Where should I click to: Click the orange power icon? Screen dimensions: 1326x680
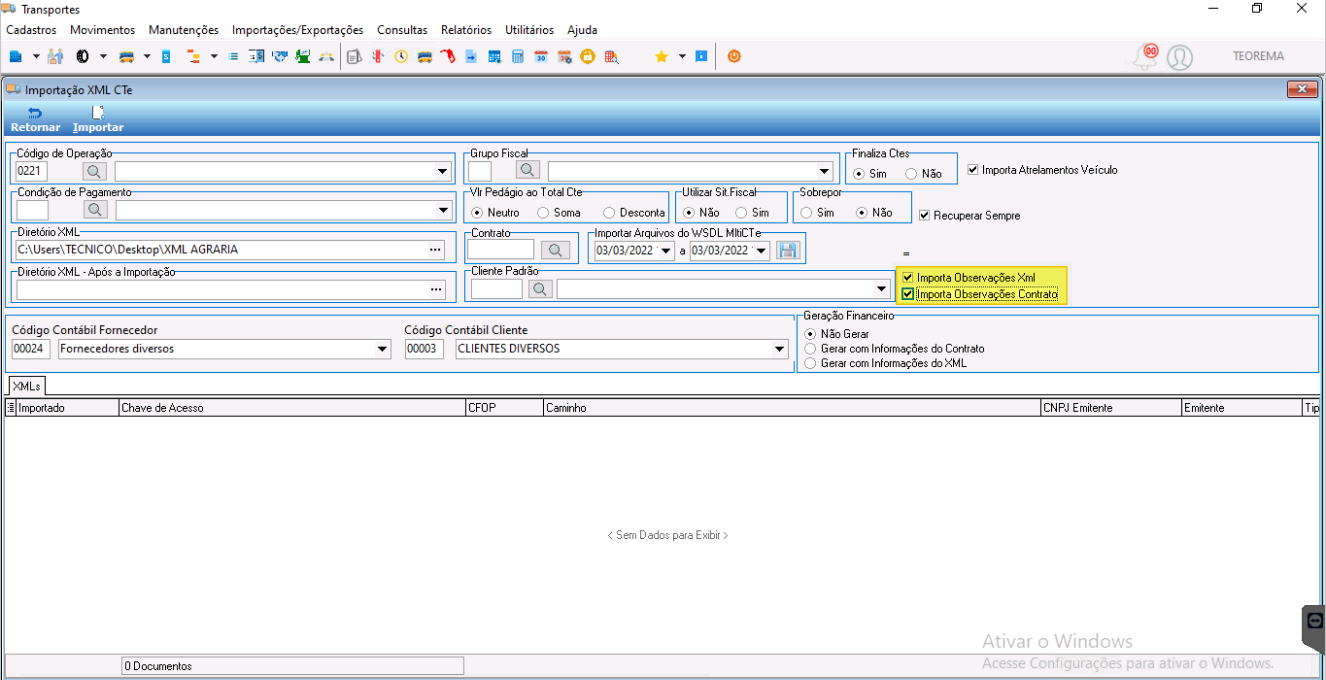pyautogui.click(x=734, y=56)
